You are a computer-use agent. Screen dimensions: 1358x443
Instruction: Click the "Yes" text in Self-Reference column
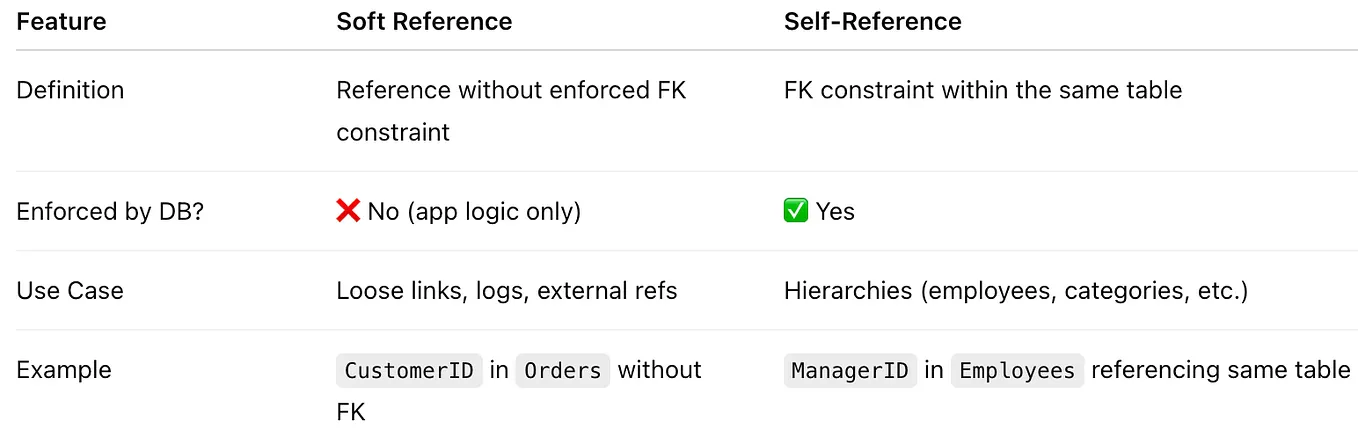(x=835, y=211)
